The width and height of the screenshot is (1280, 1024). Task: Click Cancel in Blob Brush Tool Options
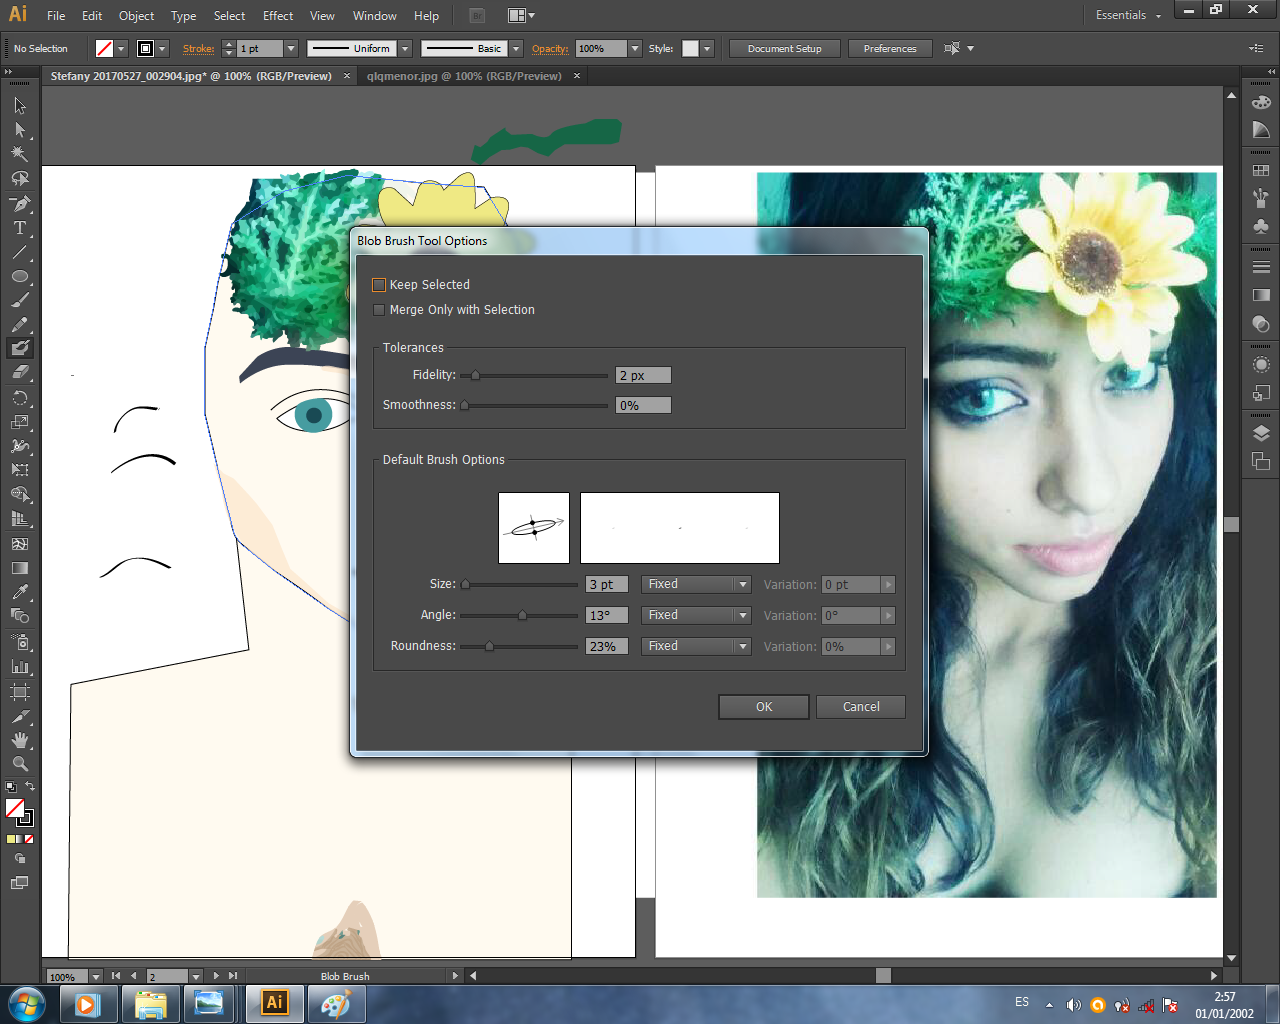pyautogui.click(x=861, y=707)
